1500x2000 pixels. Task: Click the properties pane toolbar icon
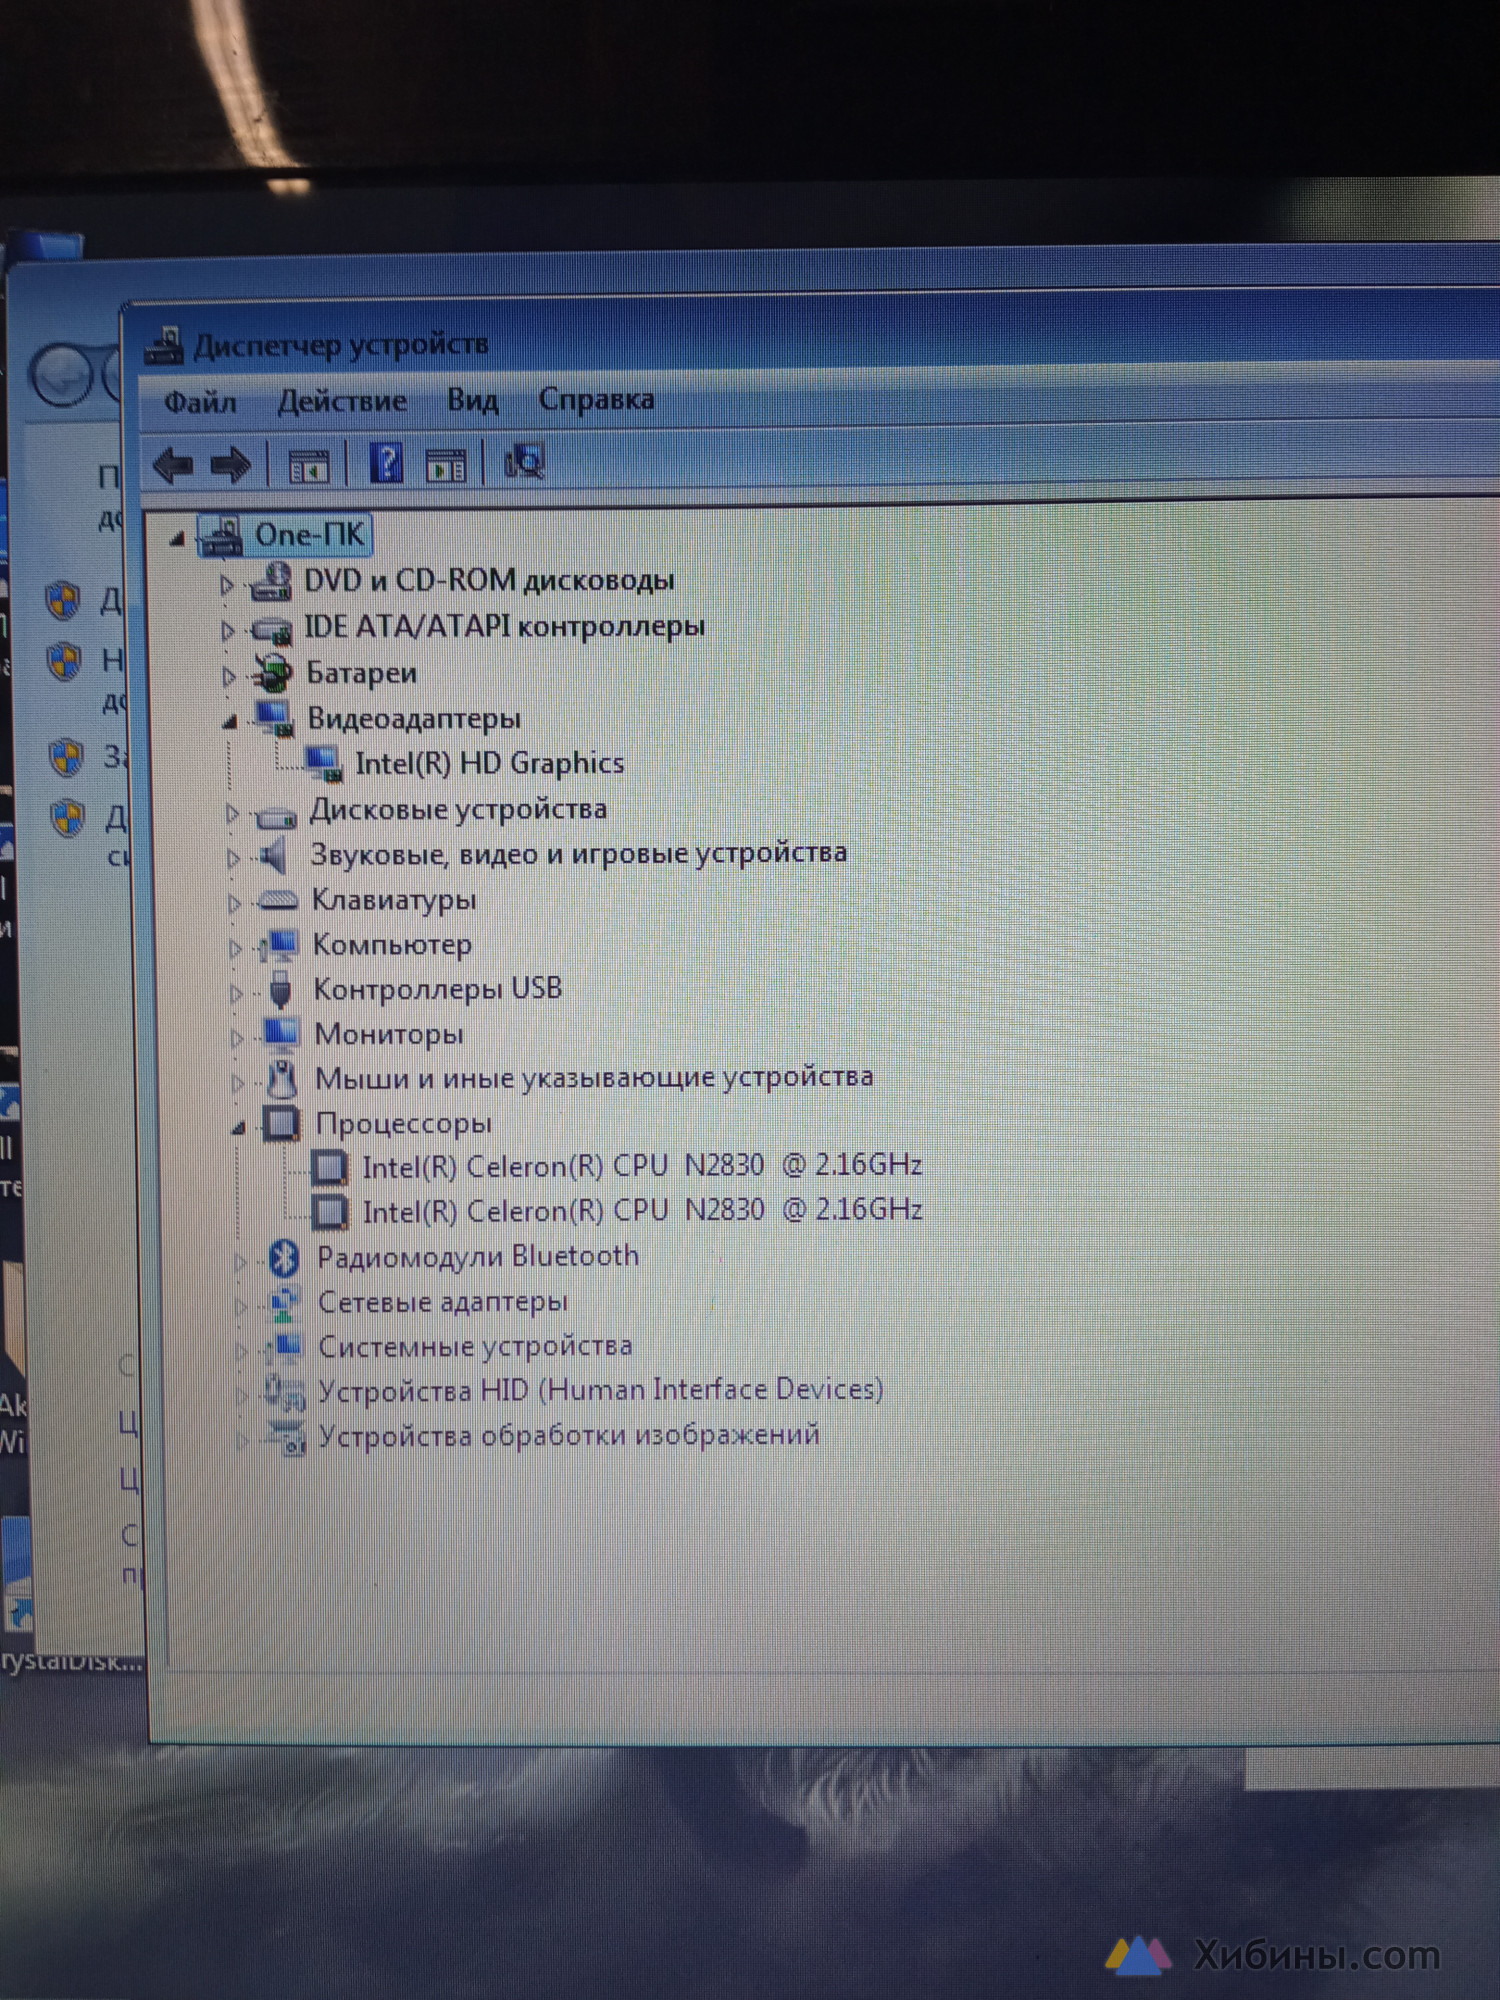pyautogui.click(x=446, y=465)
